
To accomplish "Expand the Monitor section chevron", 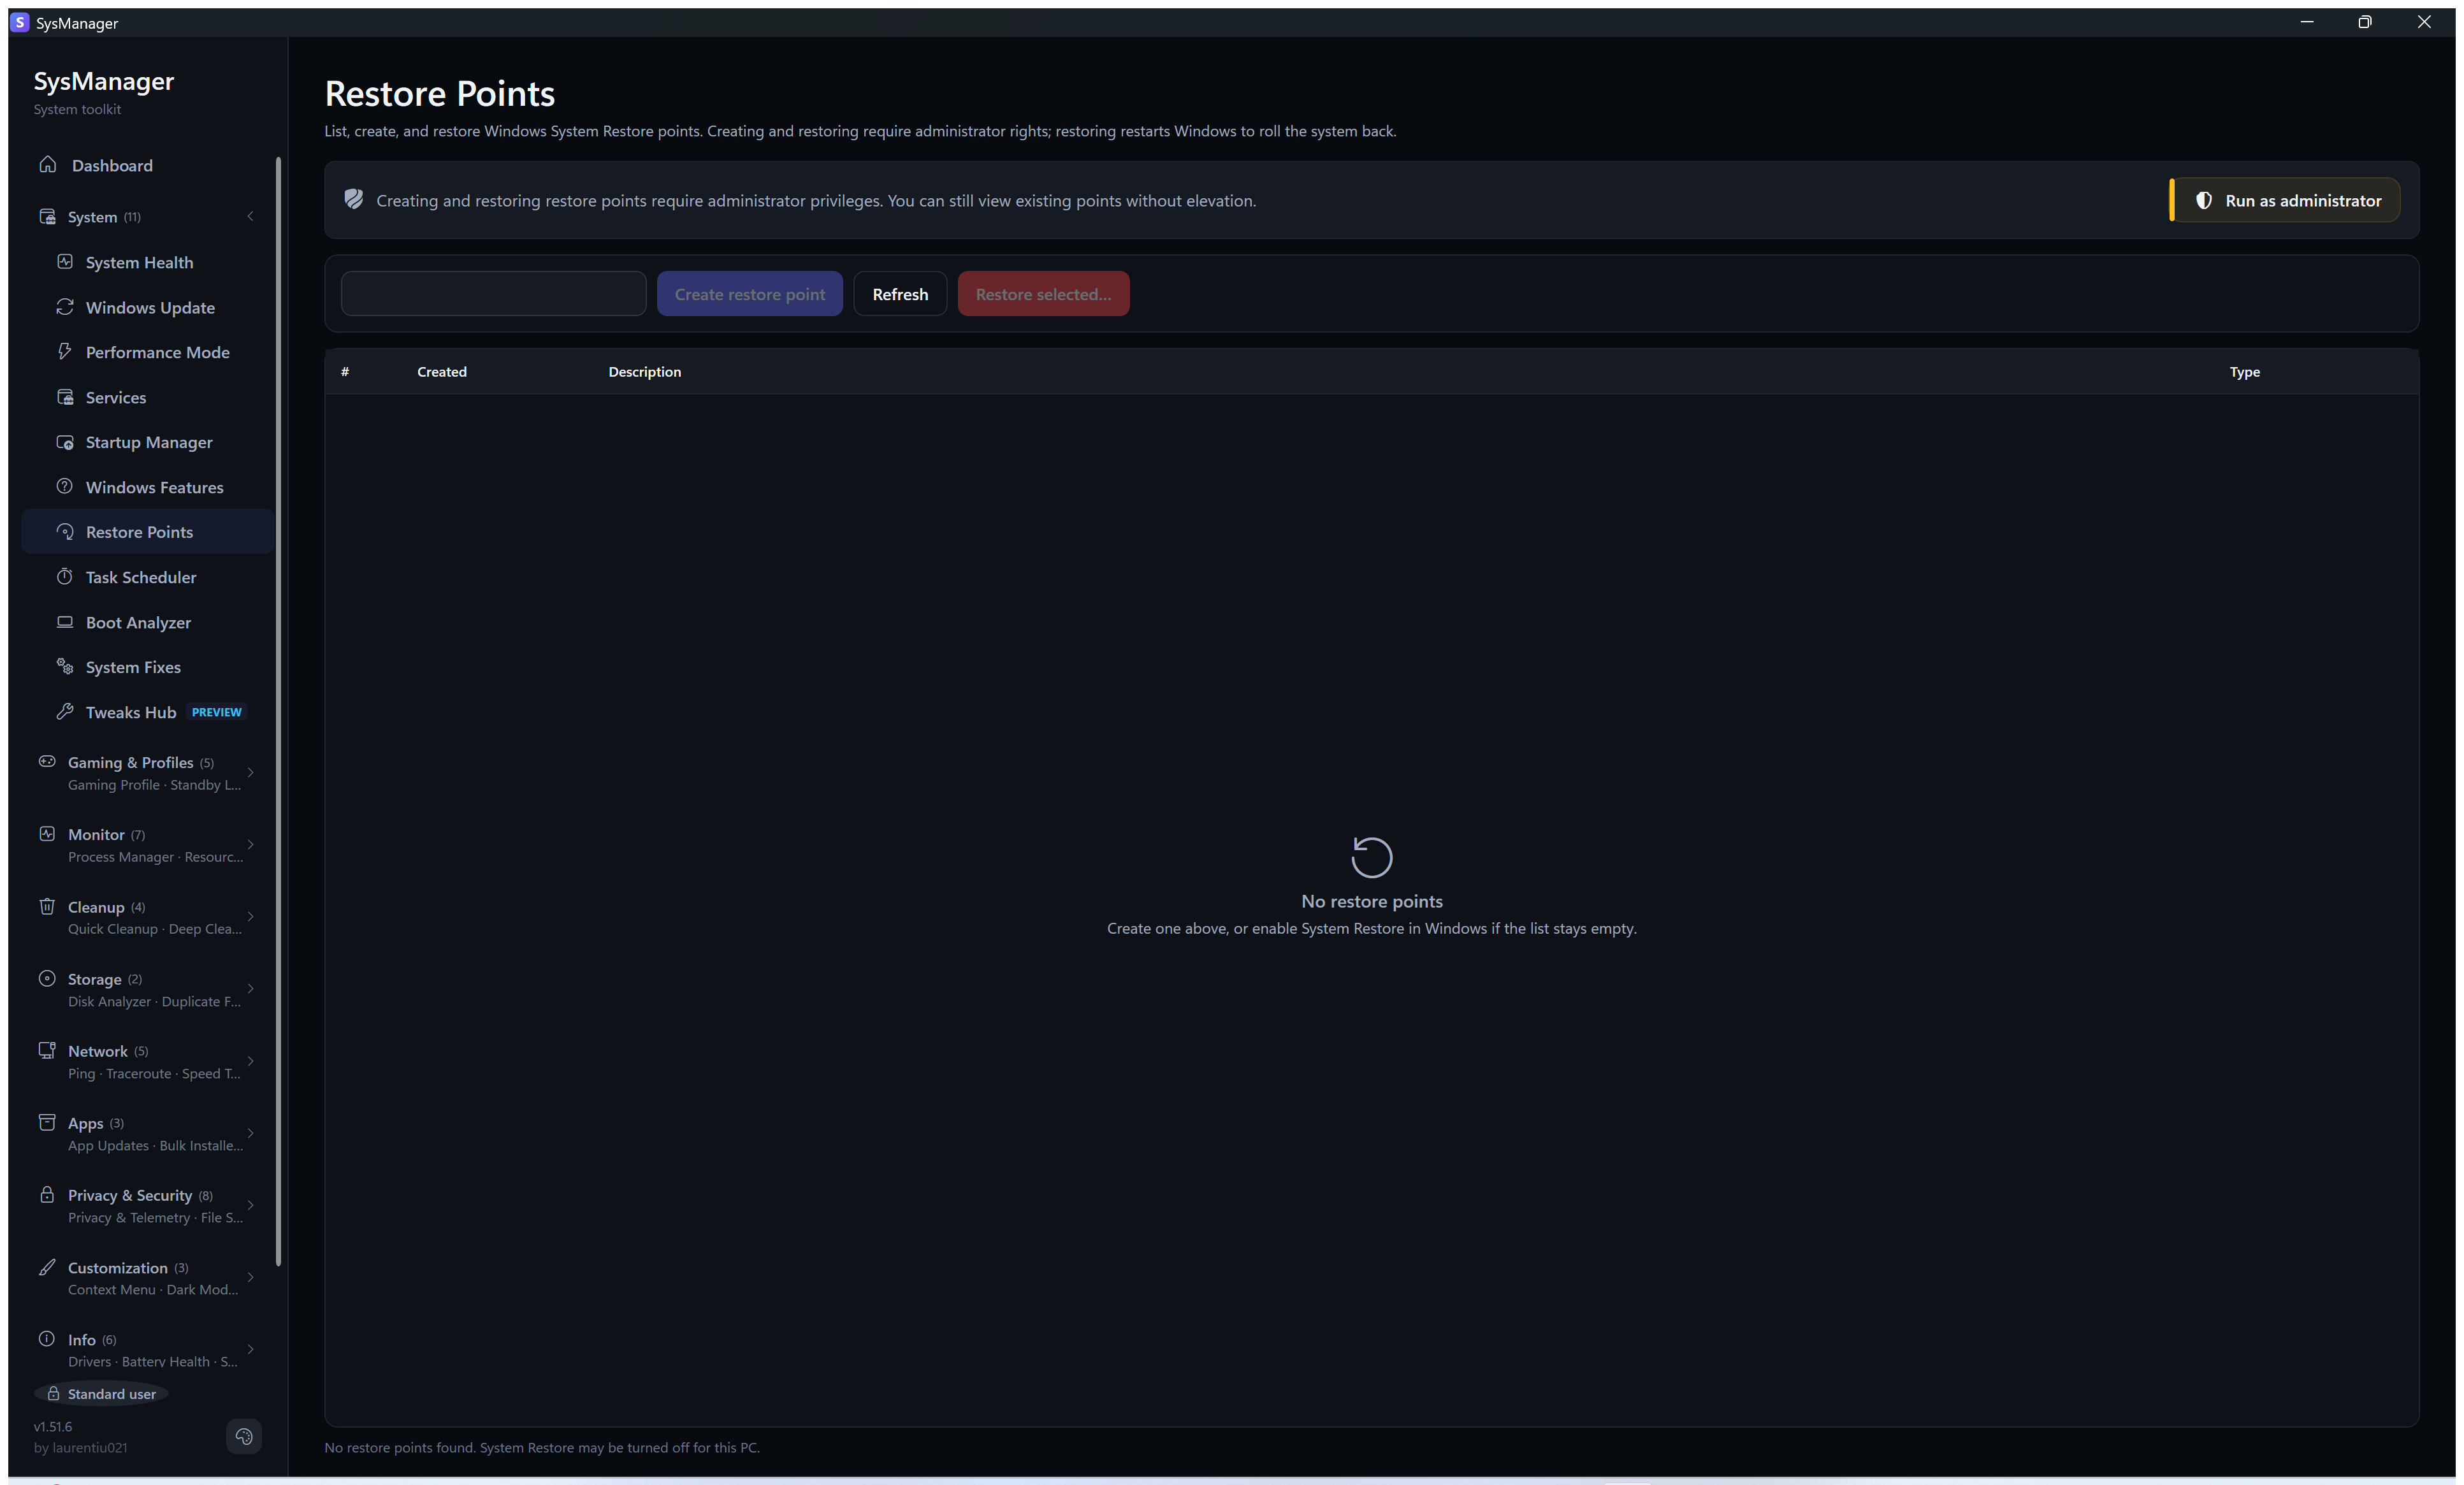I will [x=250, y=845].
